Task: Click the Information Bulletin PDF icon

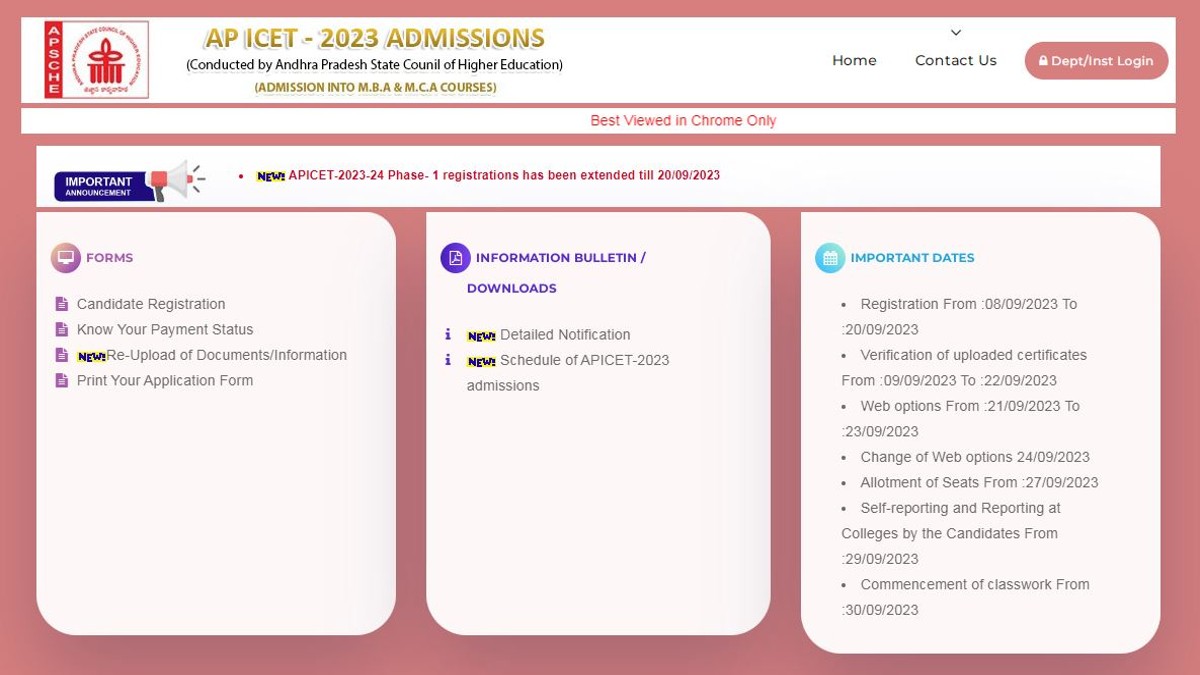Action: point(455,258)
